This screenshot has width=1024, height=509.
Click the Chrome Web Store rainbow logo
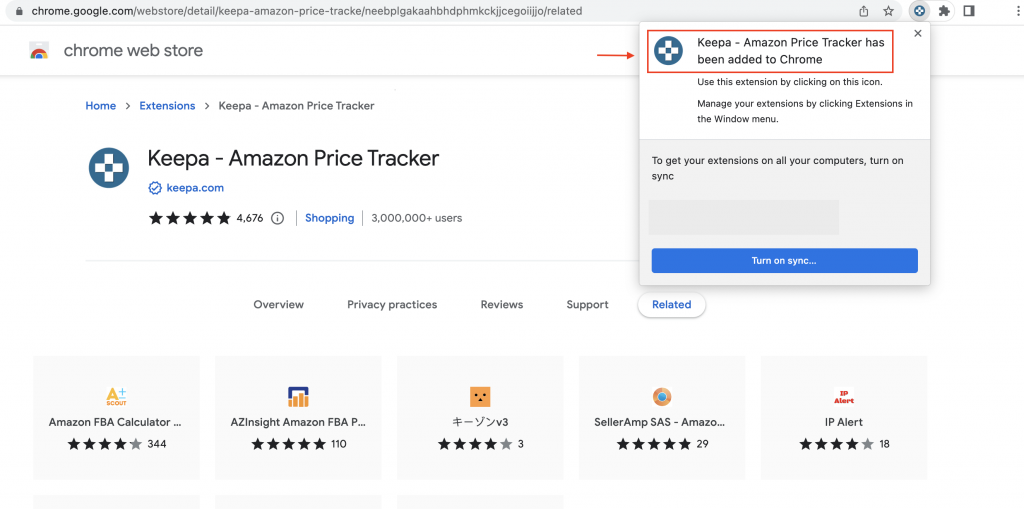39,51
